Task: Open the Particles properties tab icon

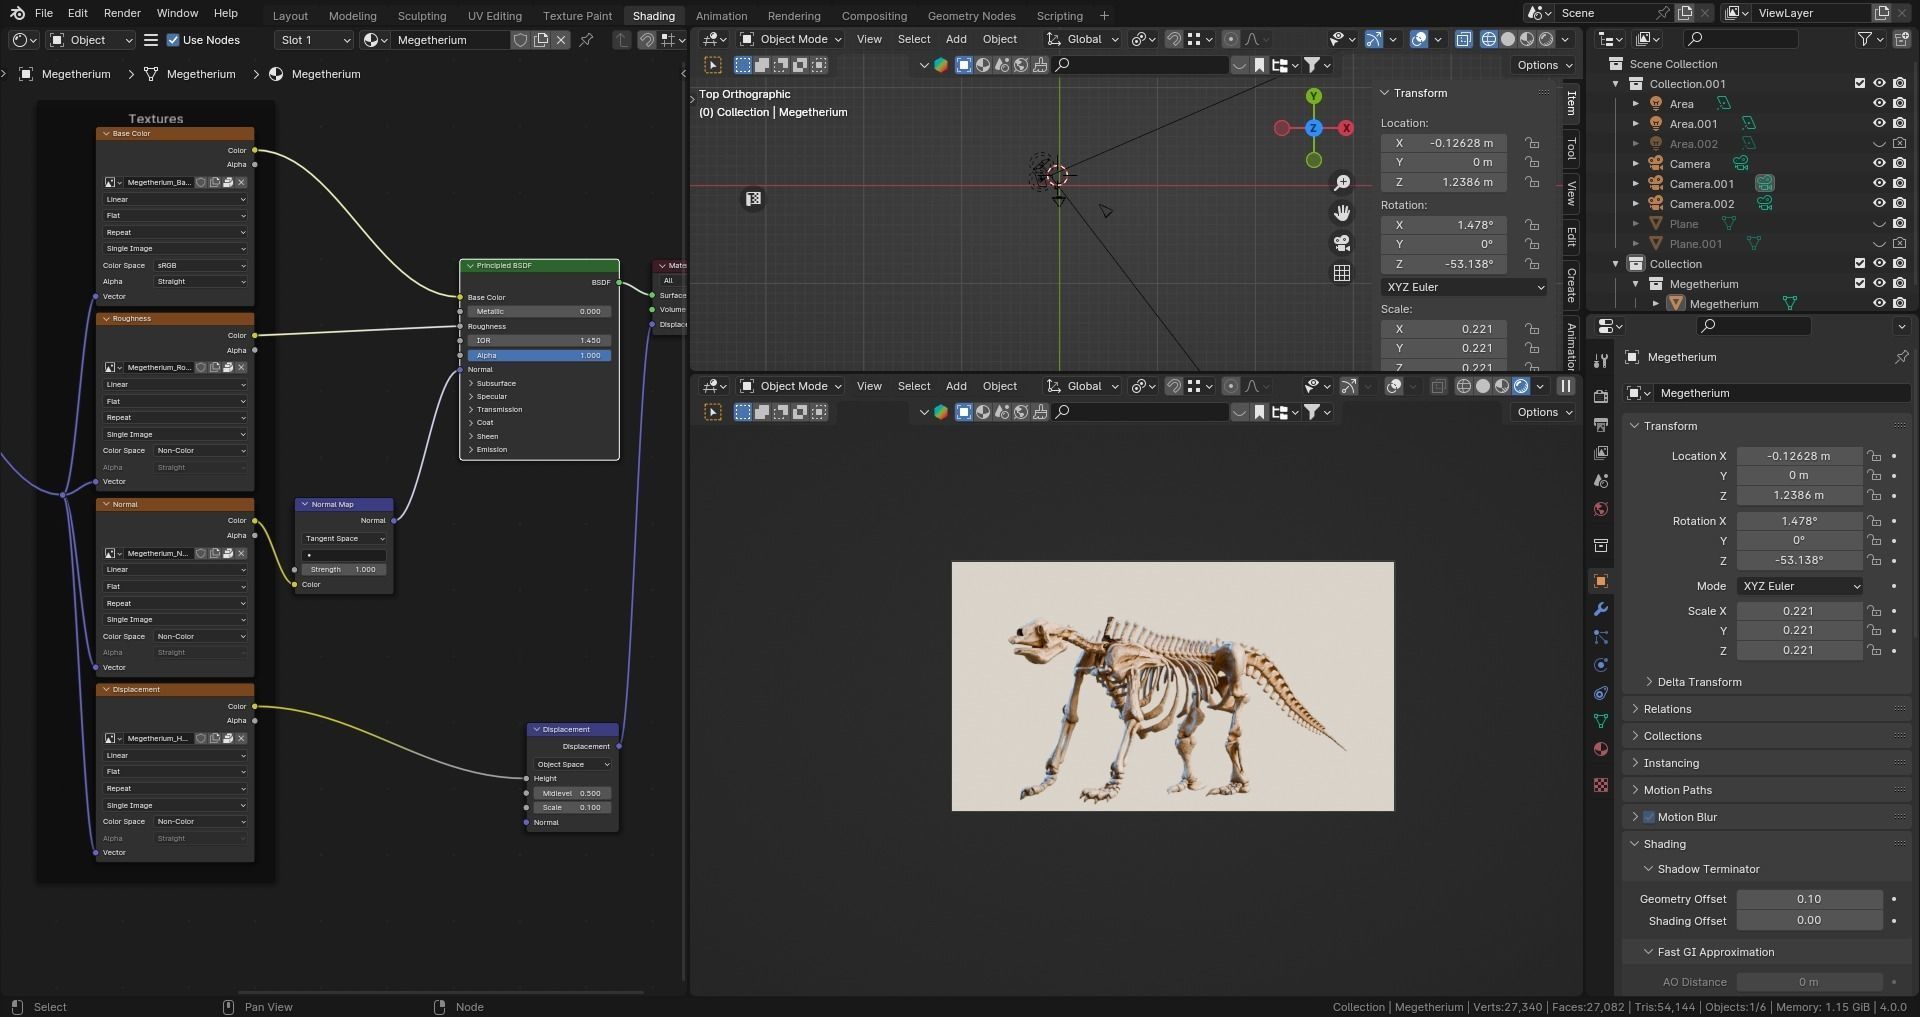Action: pos(1600,637)
